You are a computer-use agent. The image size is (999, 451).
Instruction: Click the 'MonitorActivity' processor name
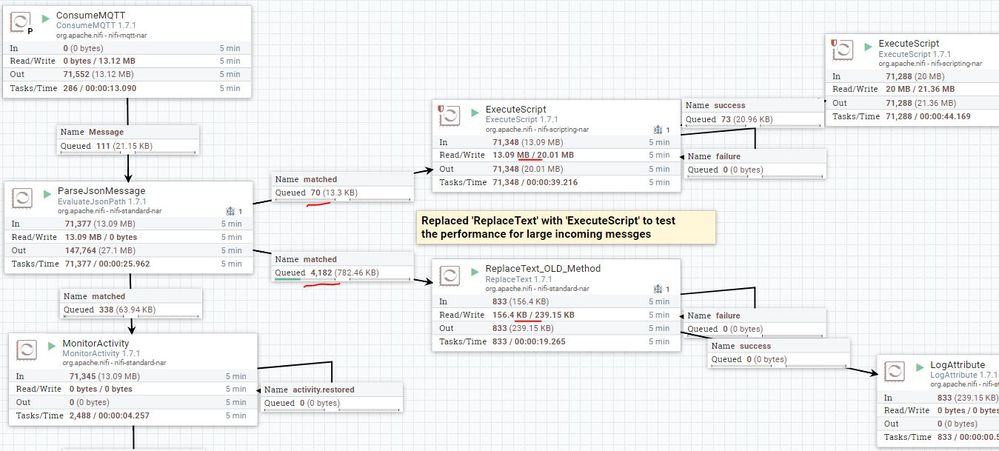click(96, 343)
